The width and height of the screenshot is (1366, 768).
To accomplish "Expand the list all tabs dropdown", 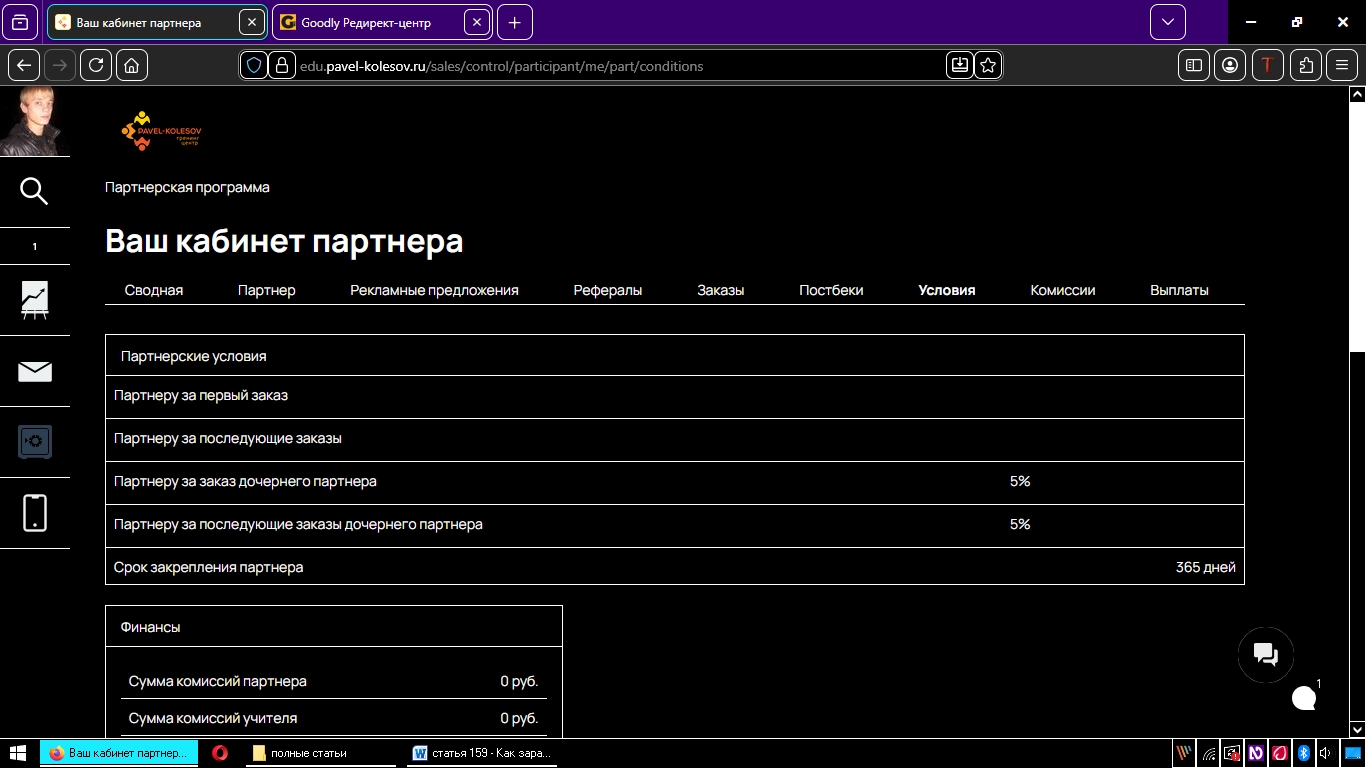I will 1167,22.
